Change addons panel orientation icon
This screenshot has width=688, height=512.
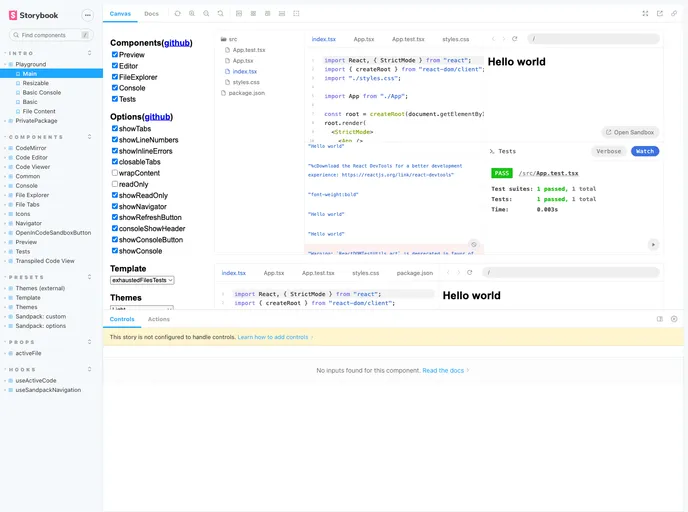click(x=659, y=319)
